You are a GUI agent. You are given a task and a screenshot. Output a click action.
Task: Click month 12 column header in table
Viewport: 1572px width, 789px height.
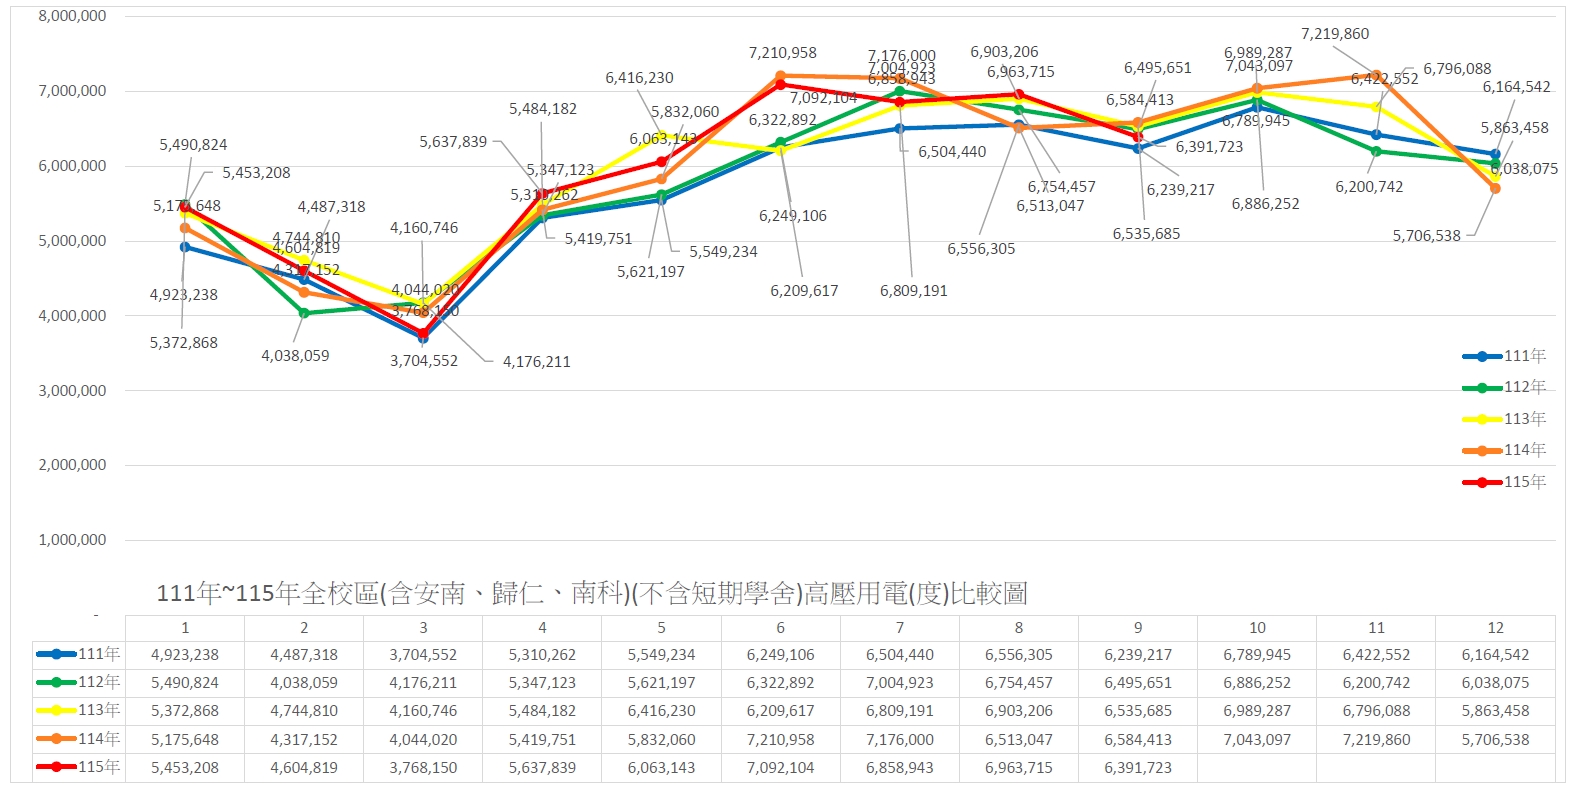click(x=1495, y=628)
